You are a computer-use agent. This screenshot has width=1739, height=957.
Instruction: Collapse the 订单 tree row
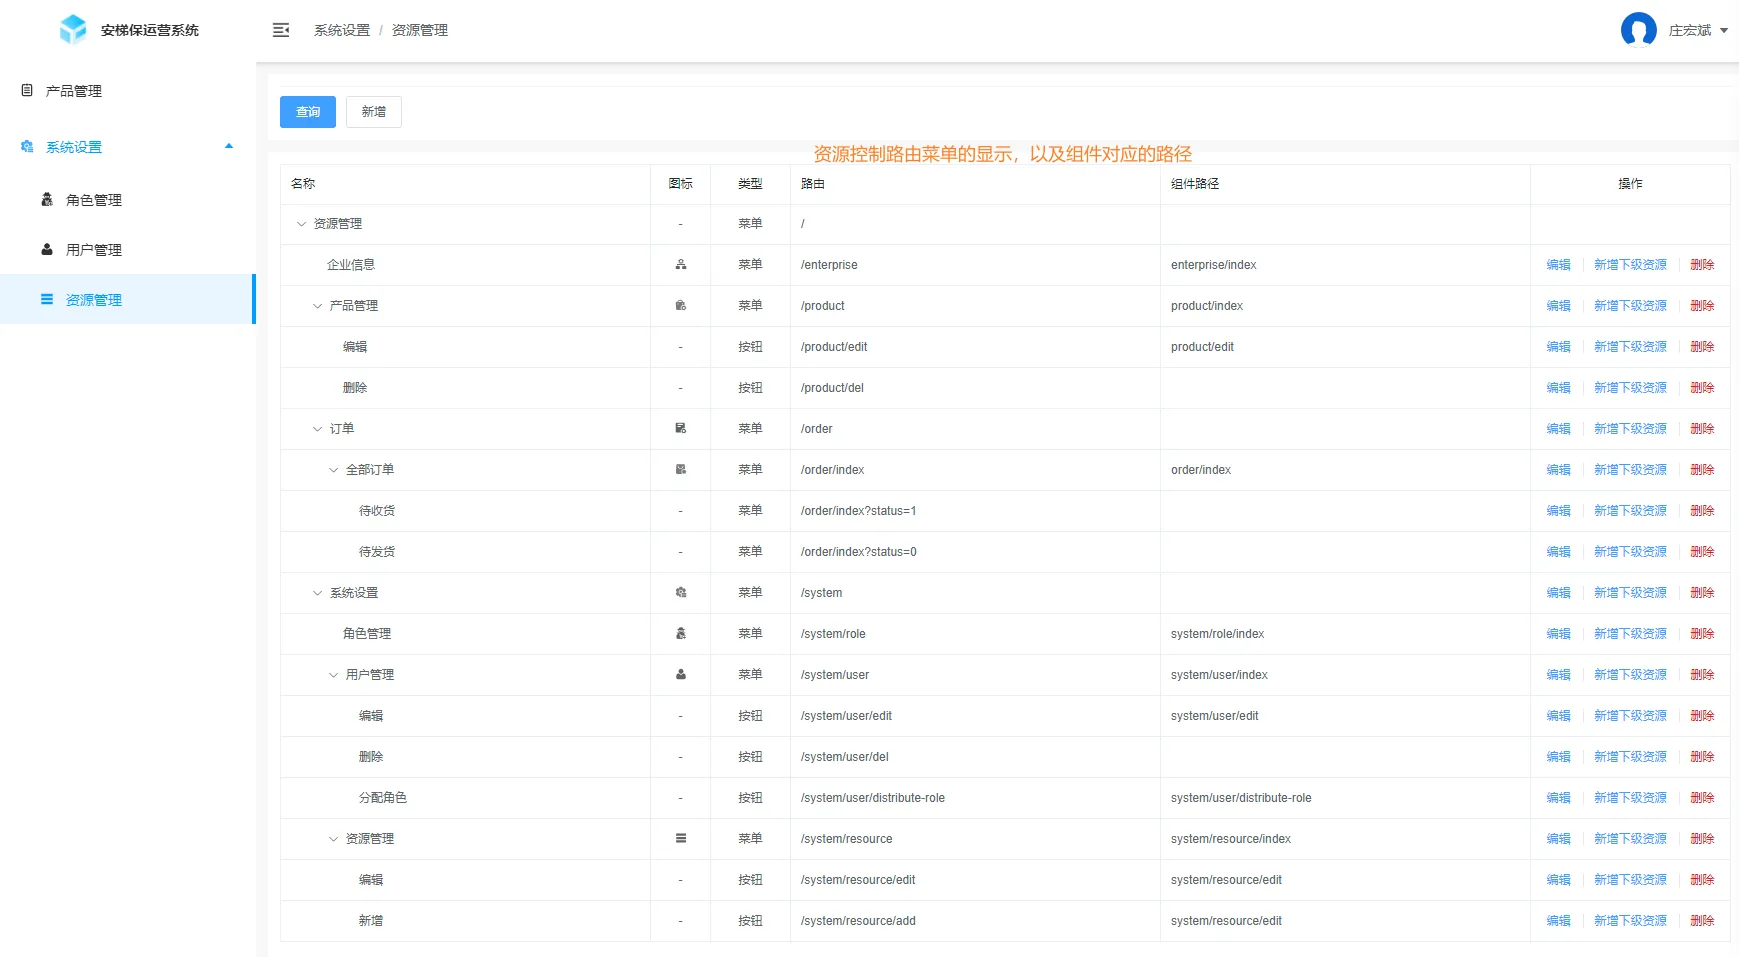click(318, 429)
